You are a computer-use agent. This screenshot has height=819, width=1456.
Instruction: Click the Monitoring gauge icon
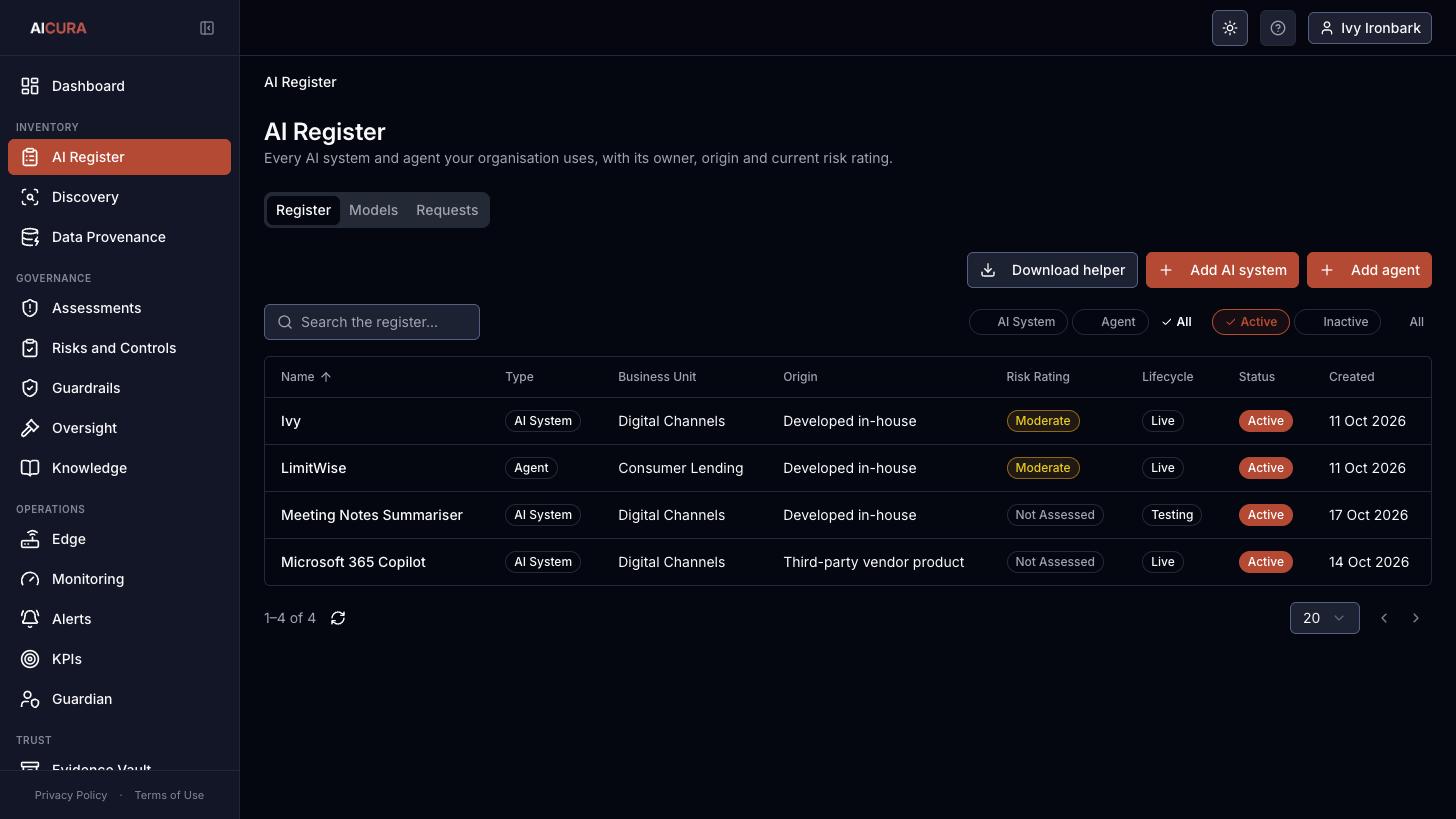(30, 579)
